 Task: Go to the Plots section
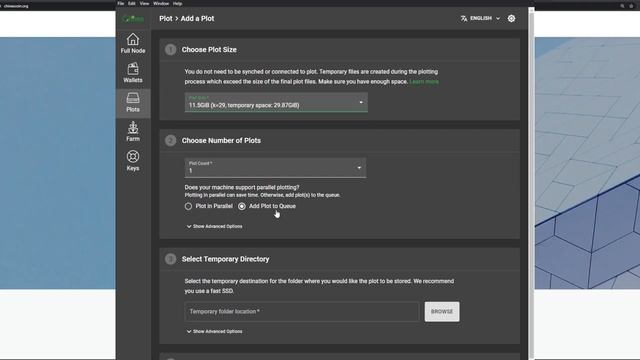(133, 103)
